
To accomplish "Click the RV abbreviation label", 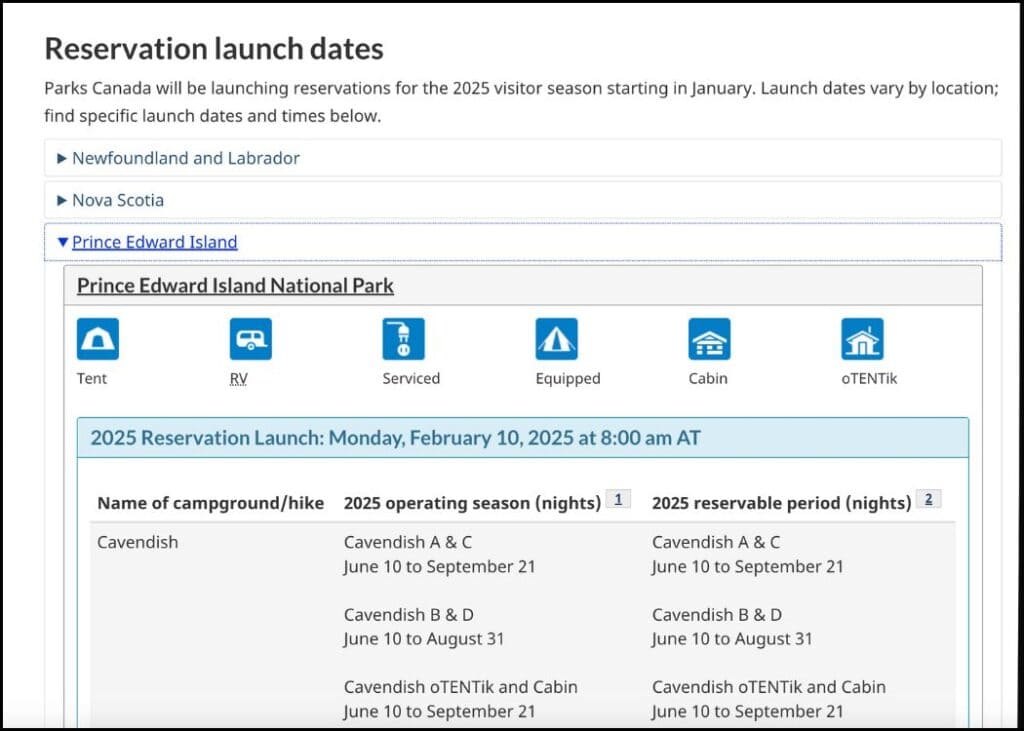I will point(238,379).
